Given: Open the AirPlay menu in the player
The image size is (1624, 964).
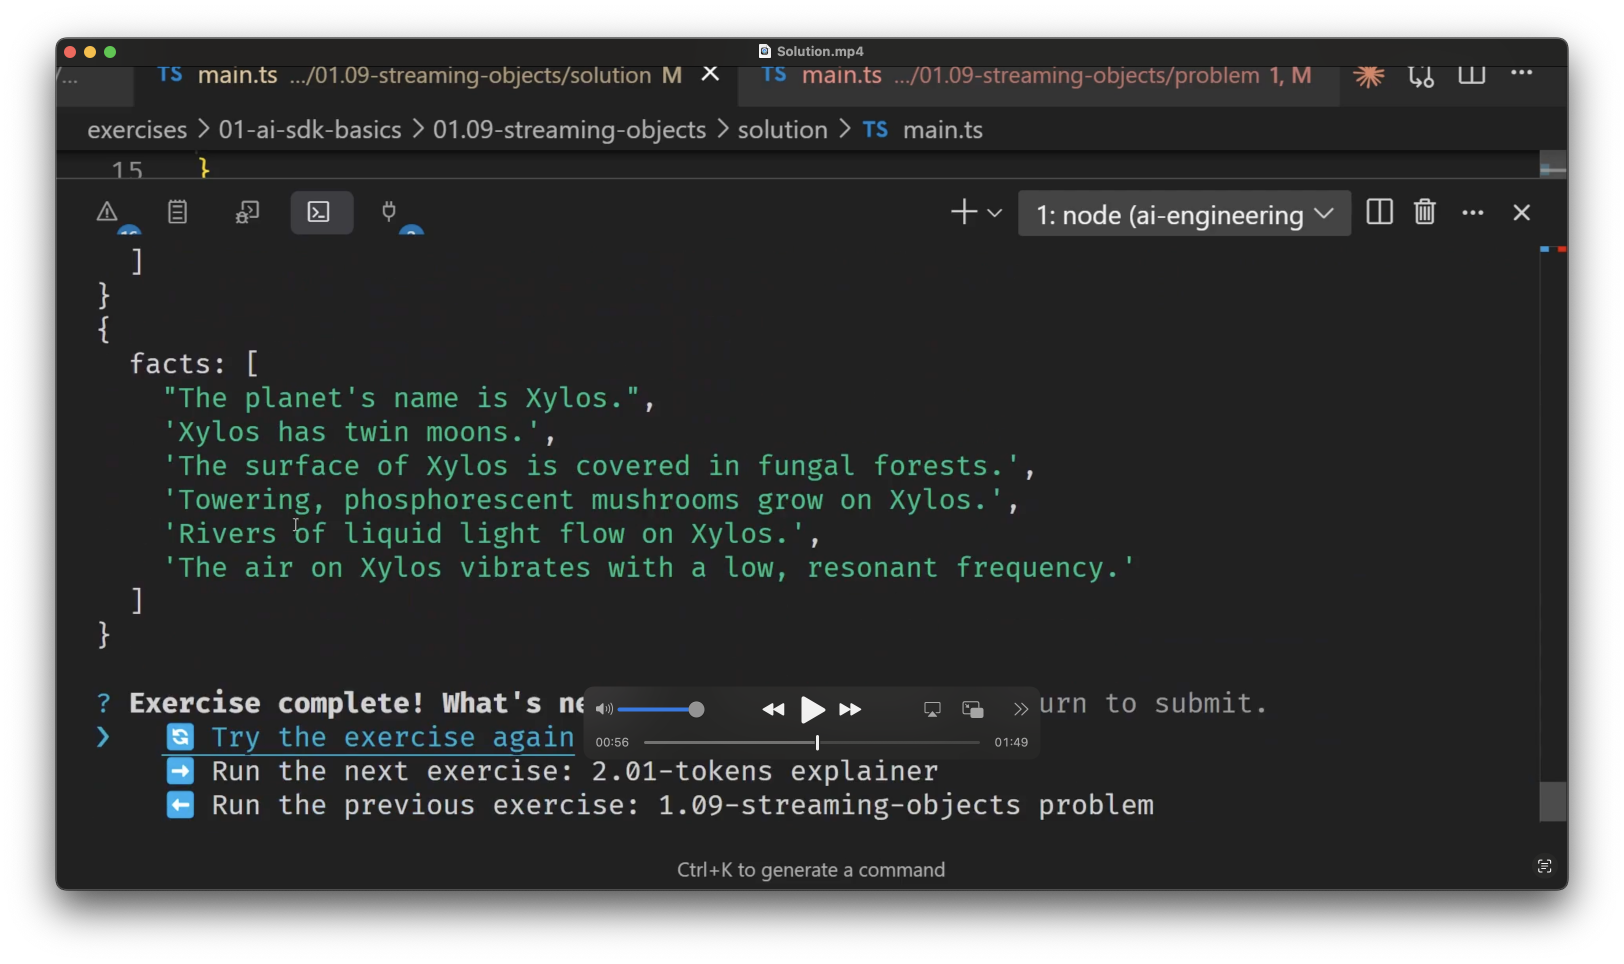Looking at the screenshot, I should click(x=932, y=710).
